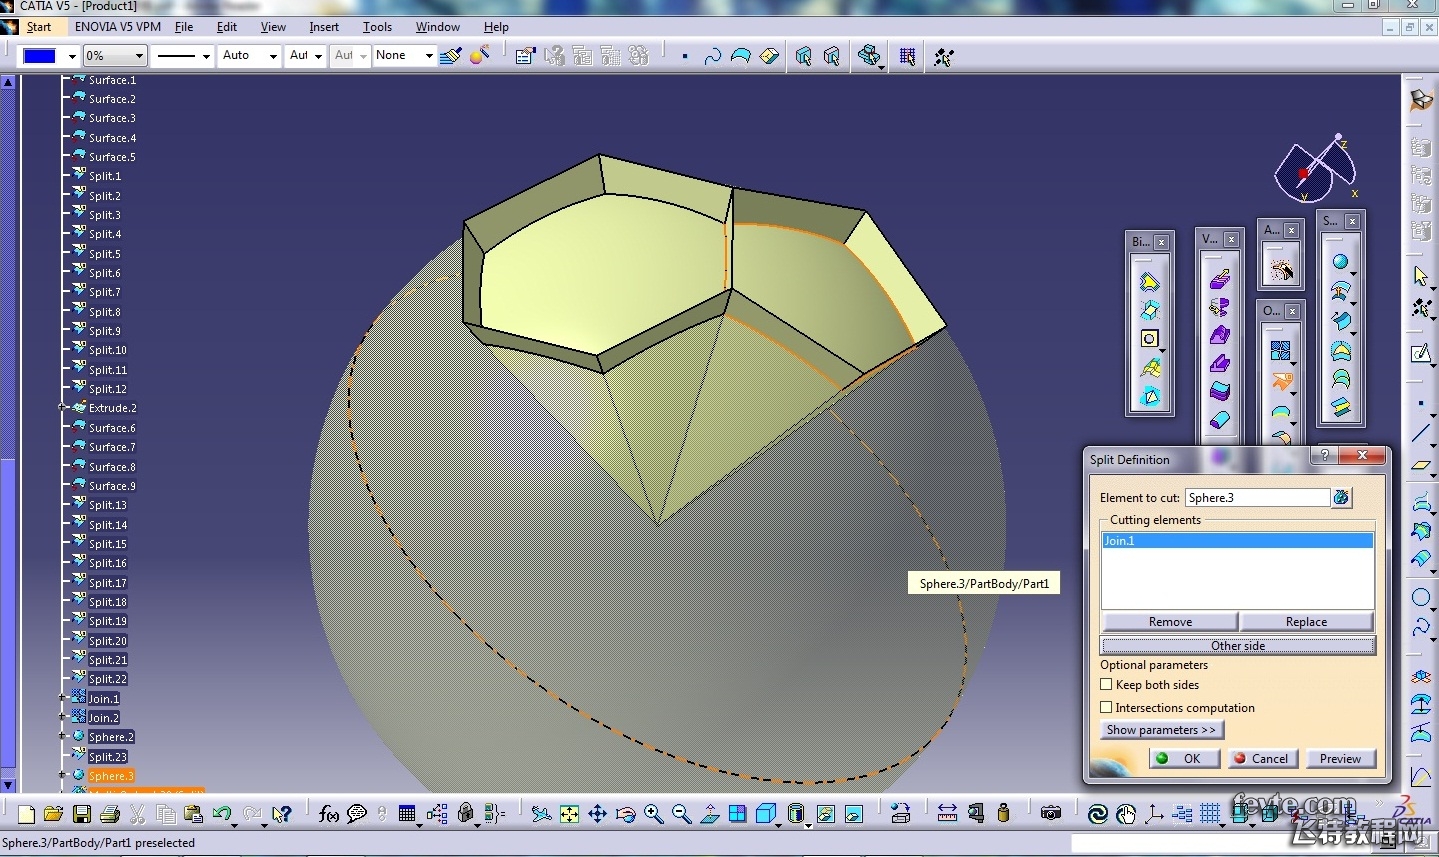
Task: Open the Window menu
Action: pos(438,27)
